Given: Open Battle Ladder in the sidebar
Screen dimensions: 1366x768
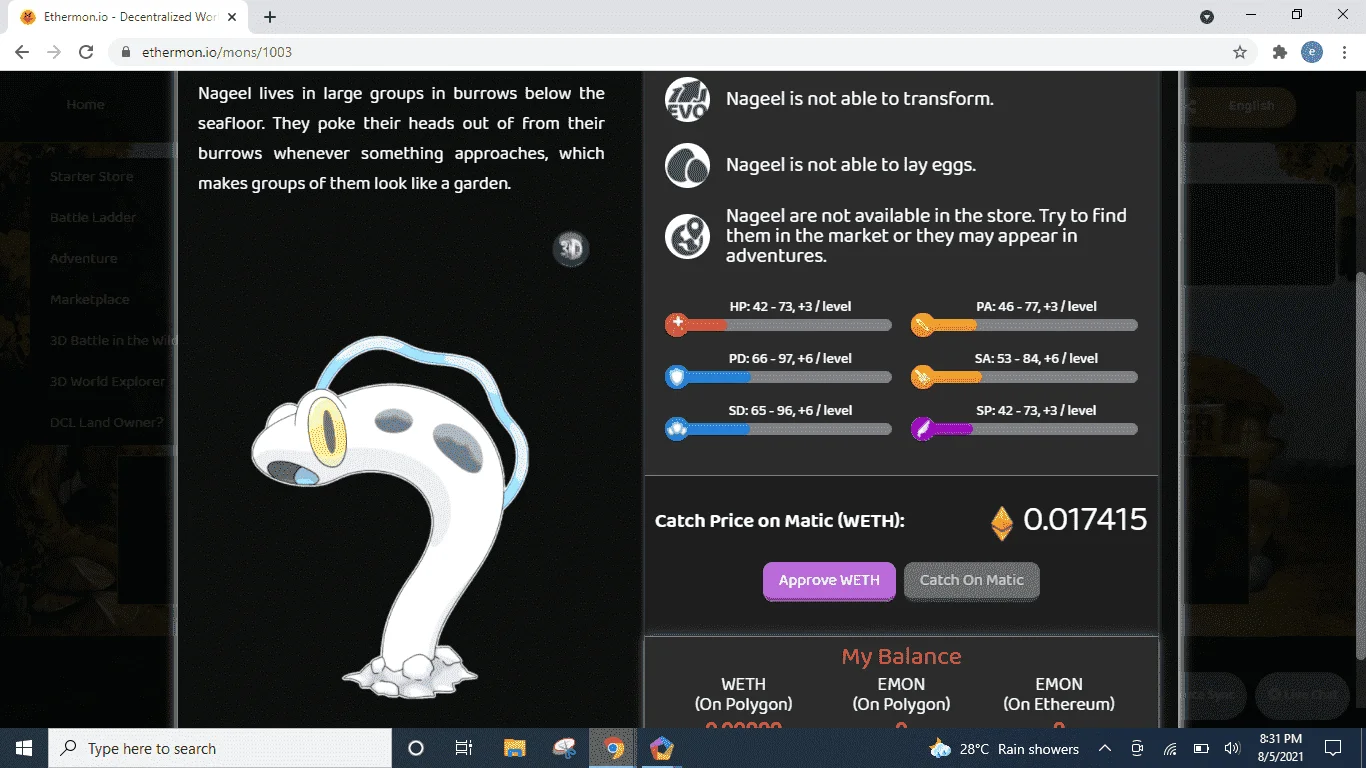Looking at the screenshot, I should pos(93,218).
